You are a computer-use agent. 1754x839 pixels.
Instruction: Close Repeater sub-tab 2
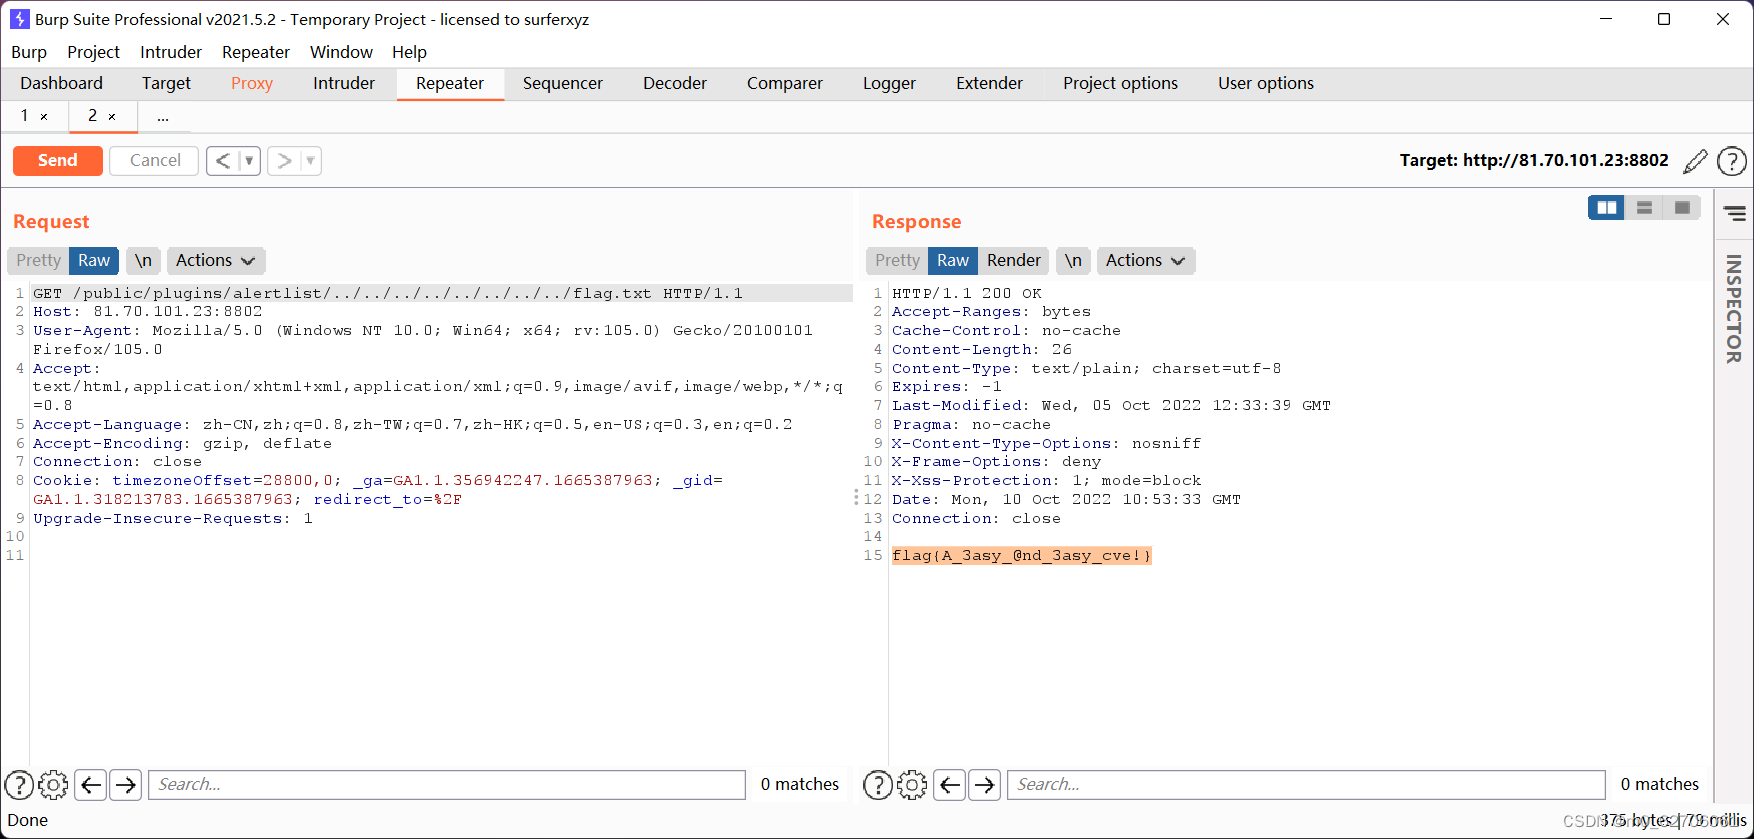point(112,117)
